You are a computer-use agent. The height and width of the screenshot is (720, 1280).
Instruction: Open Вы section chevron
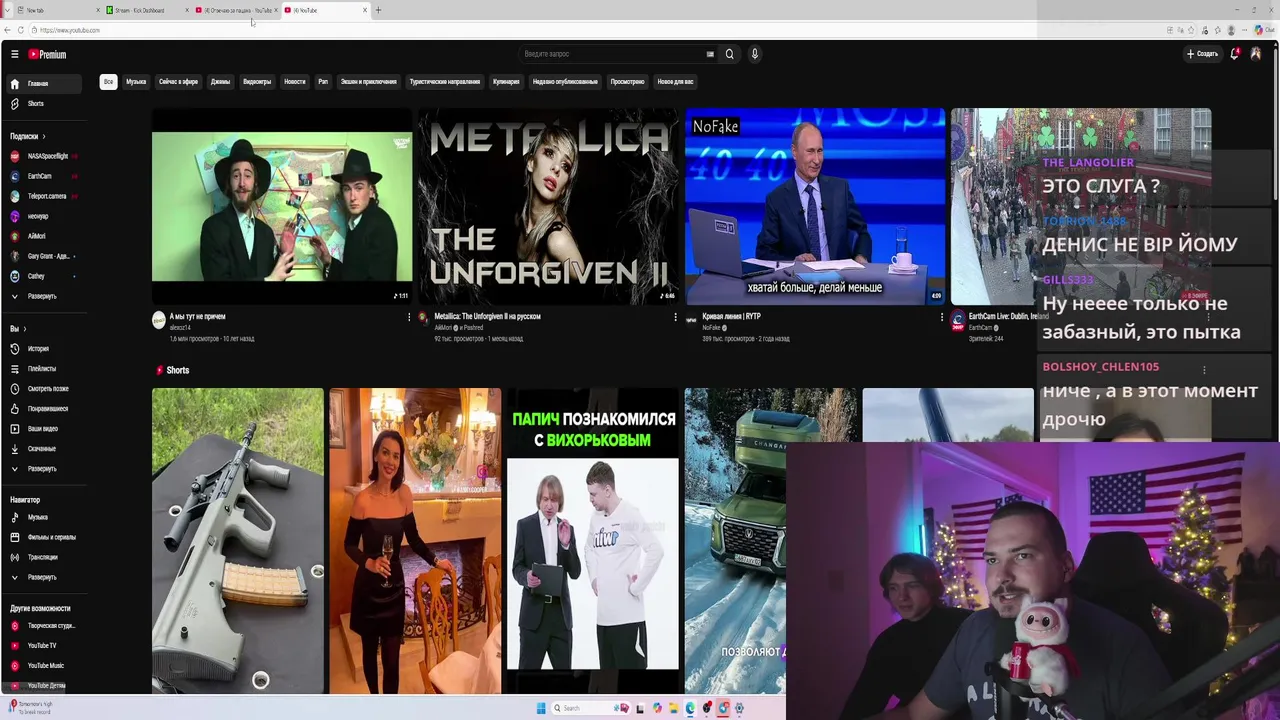[25, 329]
